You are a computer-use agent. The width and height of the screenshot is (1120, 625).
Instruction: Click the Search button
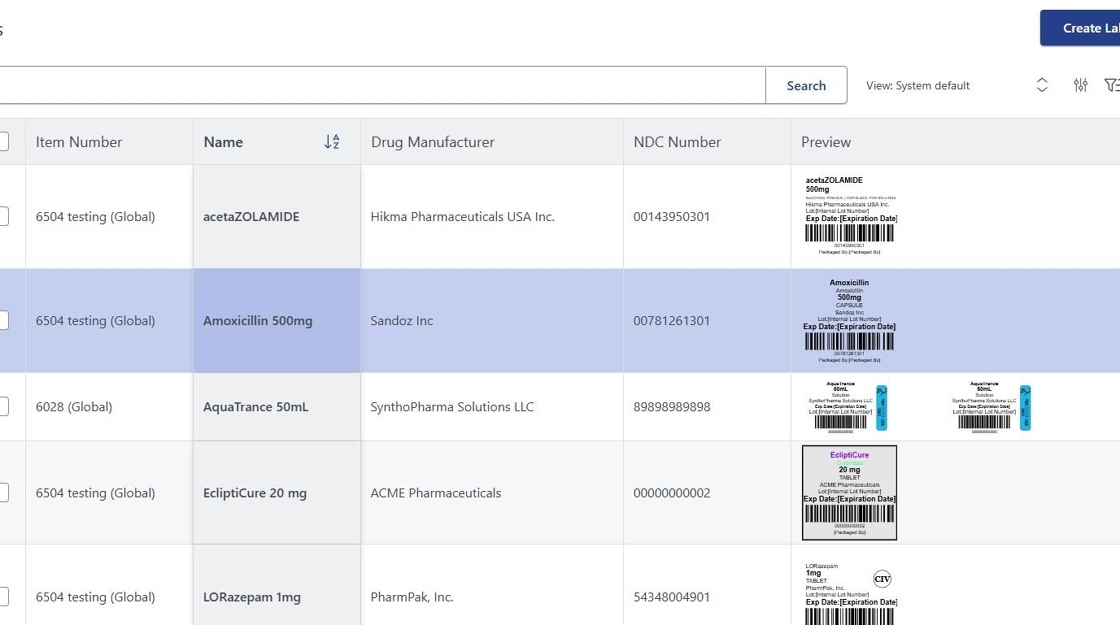coord(806,85)
